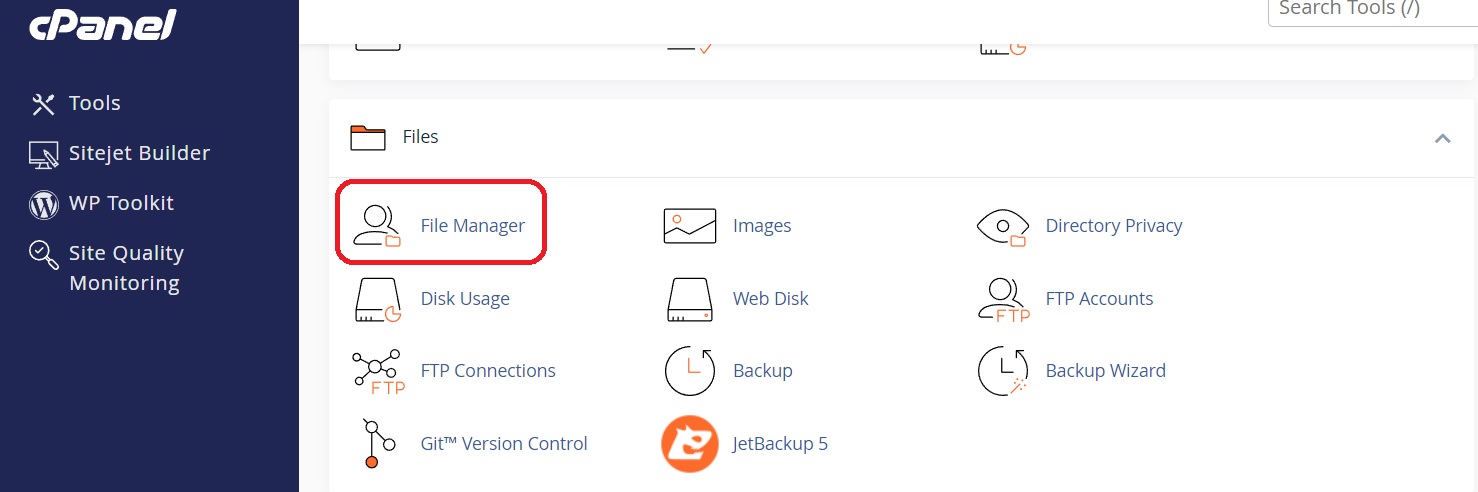Open the JetBackup 5 link text
The height and width of the screenshot is (492, 1478).
pyautogui.click(x=780, y=443)
